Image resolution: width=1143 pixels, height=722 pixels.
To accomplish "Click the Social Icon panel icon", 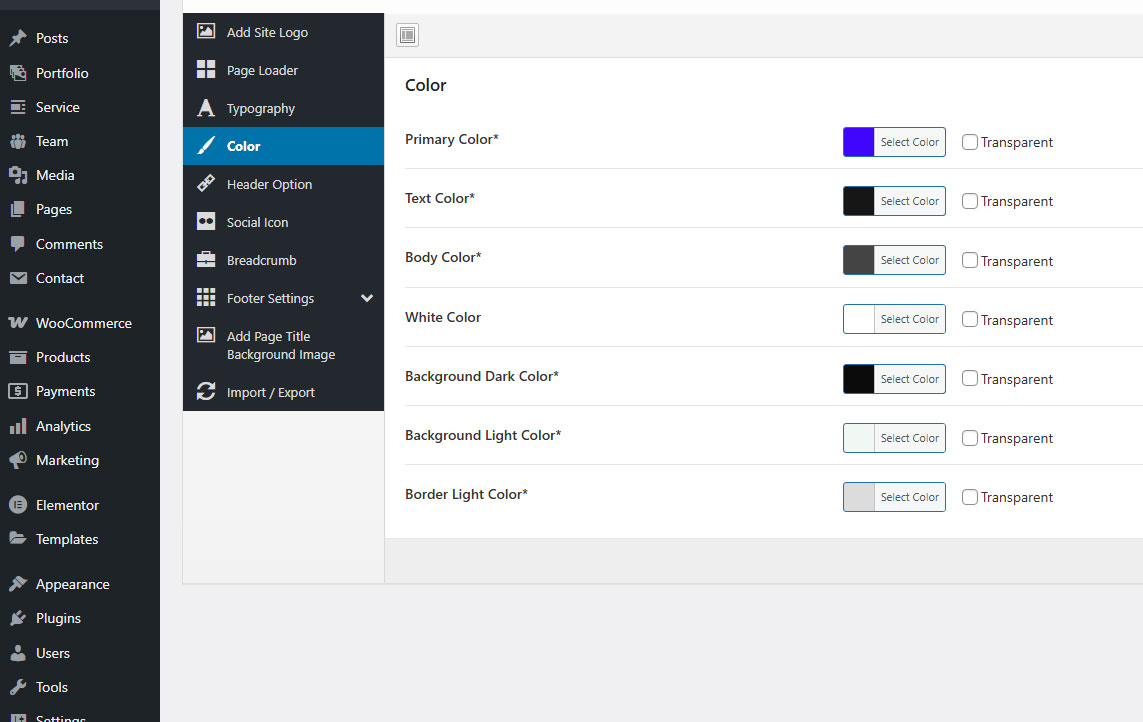I will (206, 222).
